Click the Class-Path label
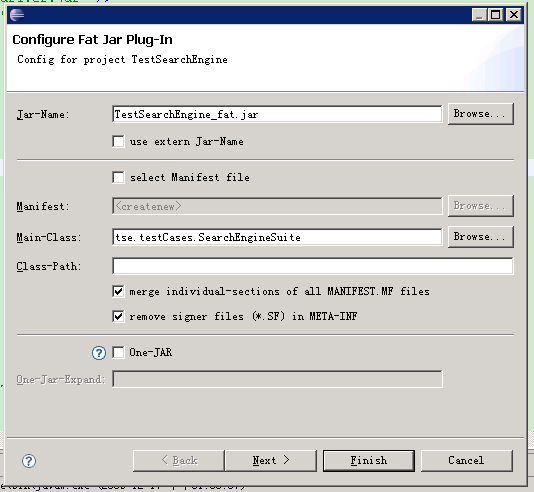 [49, 266]
